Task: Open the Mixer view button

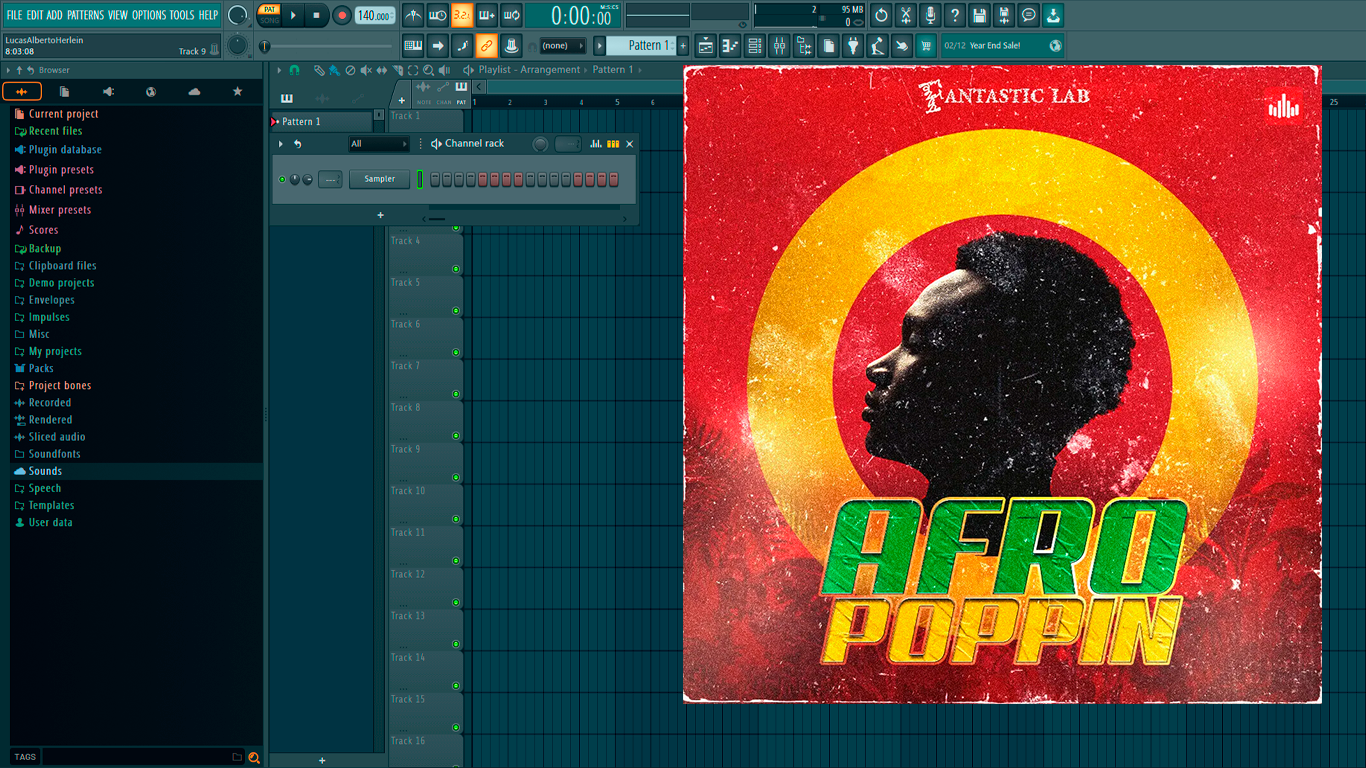Action: (779, 45)
